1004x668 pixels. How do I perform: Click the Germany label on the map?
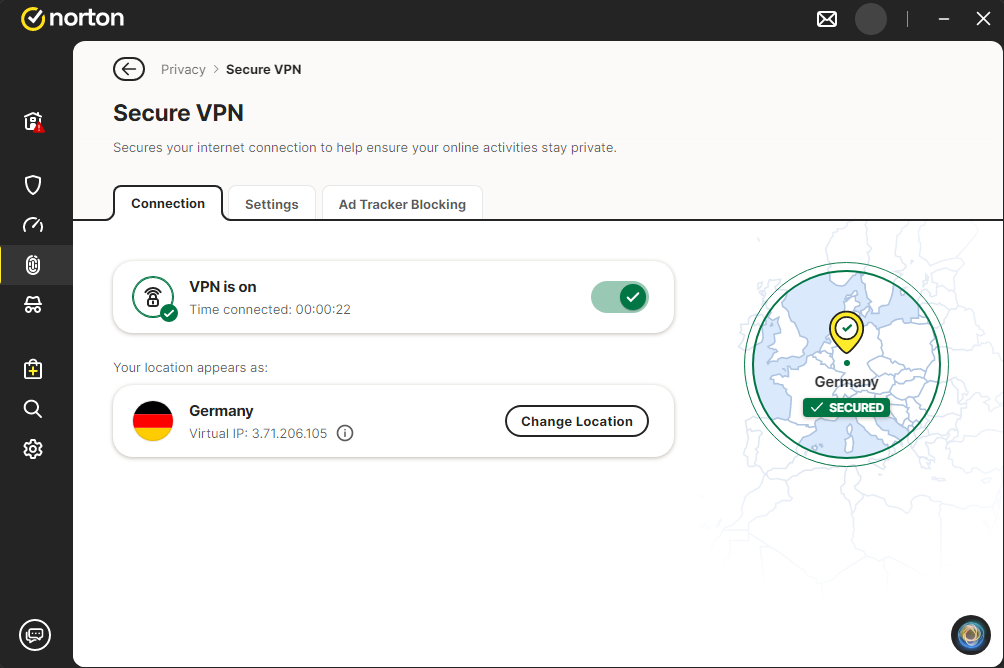pos(846,382)
